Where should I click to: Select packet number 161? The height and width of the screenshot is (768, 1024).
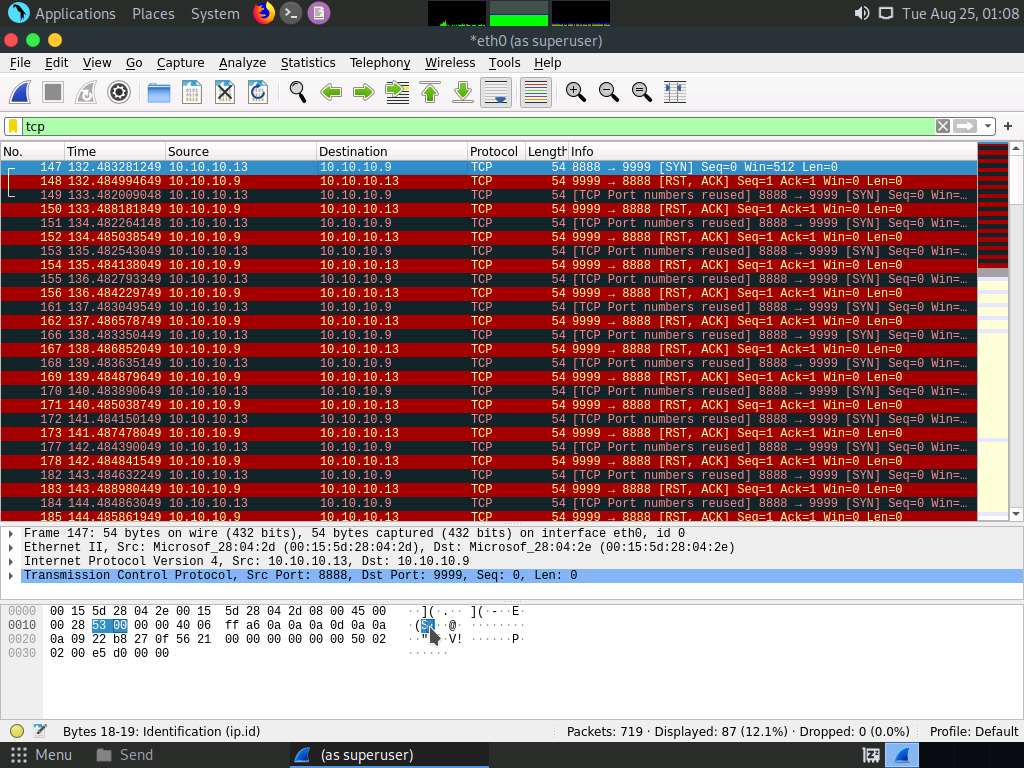488,307
